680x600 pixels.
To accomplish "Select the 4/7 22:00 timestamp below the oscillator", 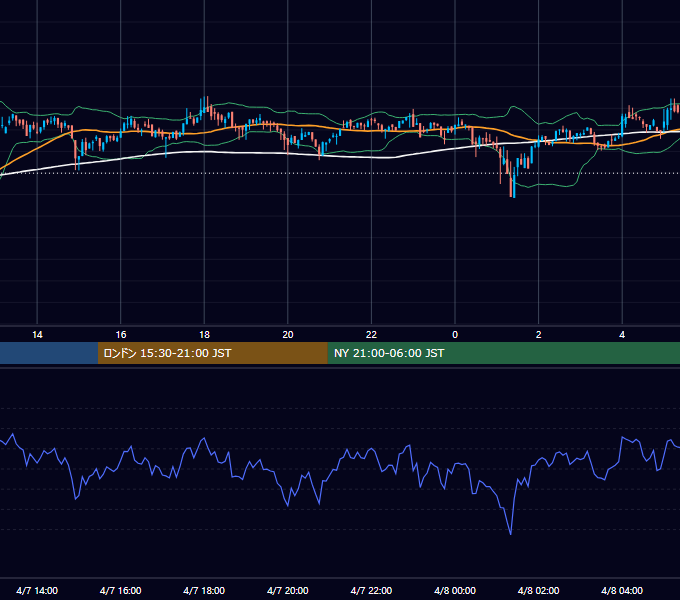I will [x=371, y=590].
